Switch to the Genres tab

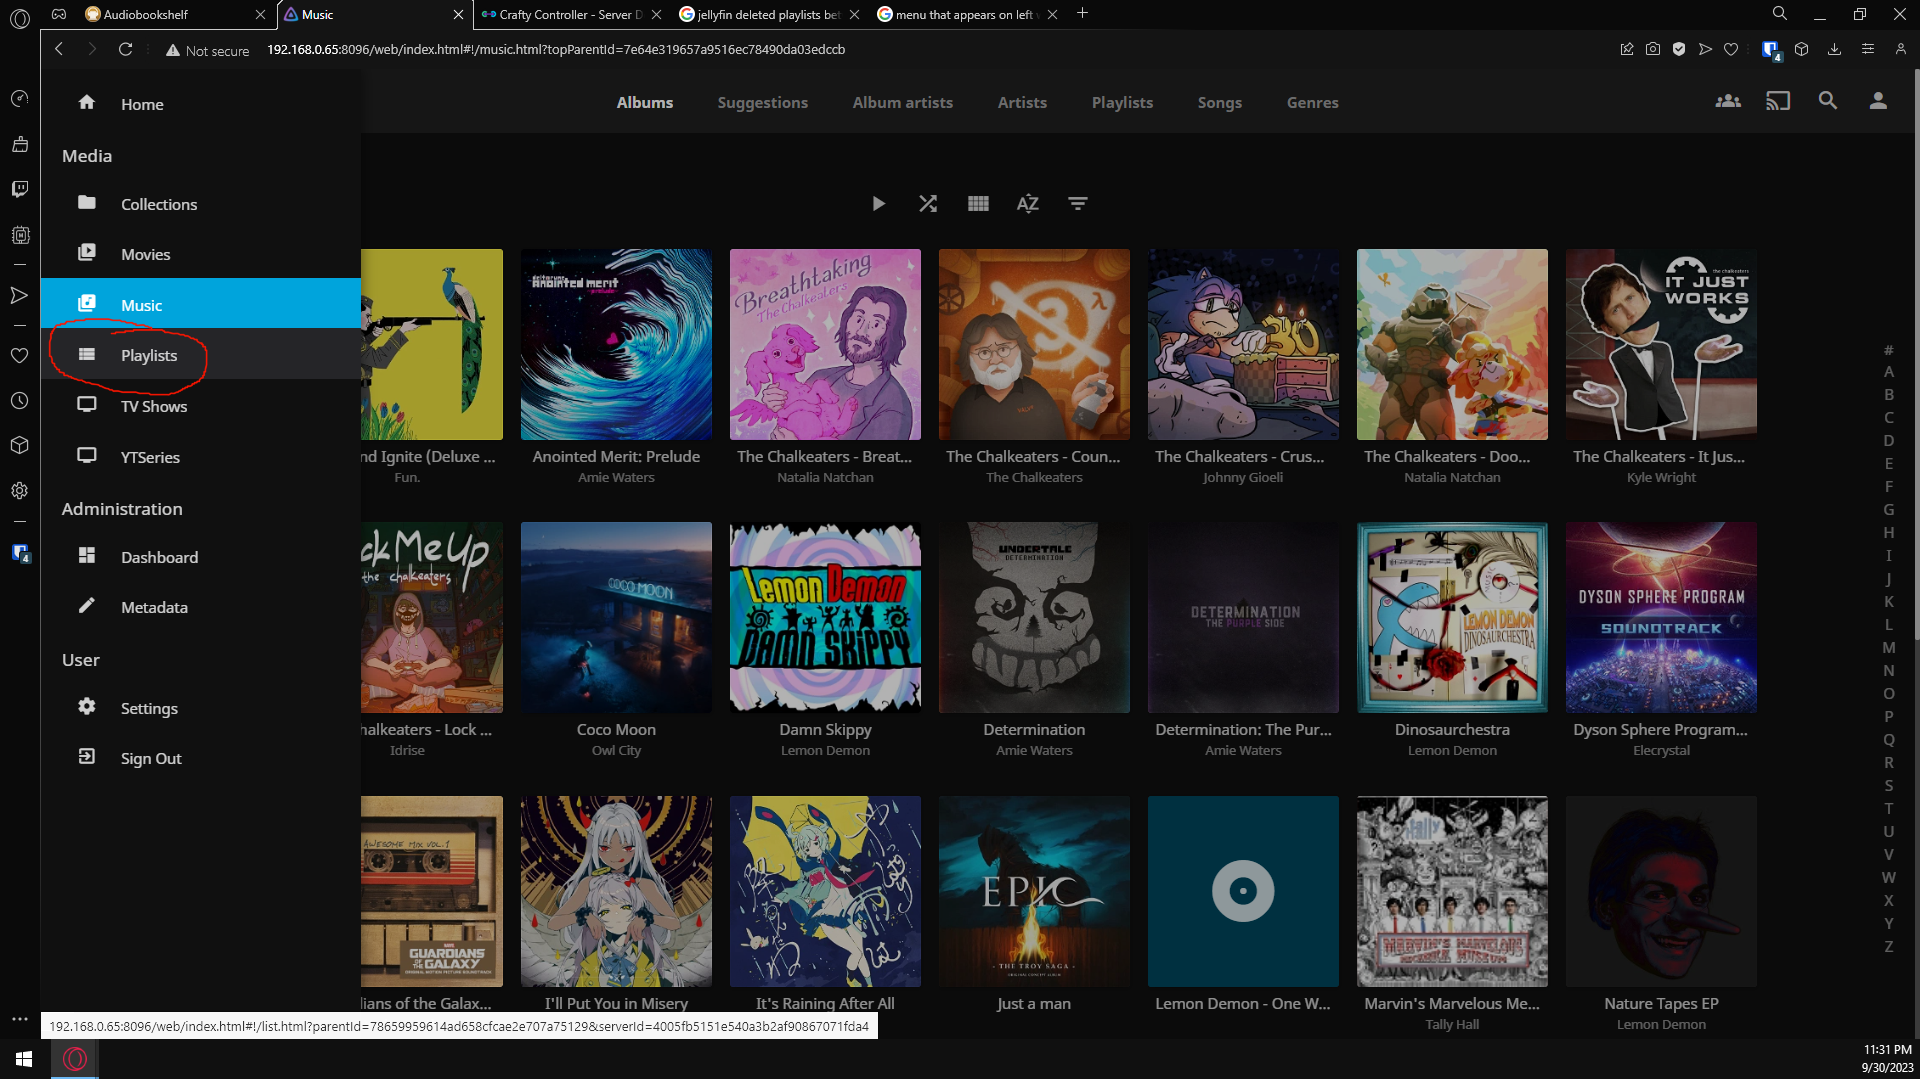pyautogui.click(x=1312, y=103)
